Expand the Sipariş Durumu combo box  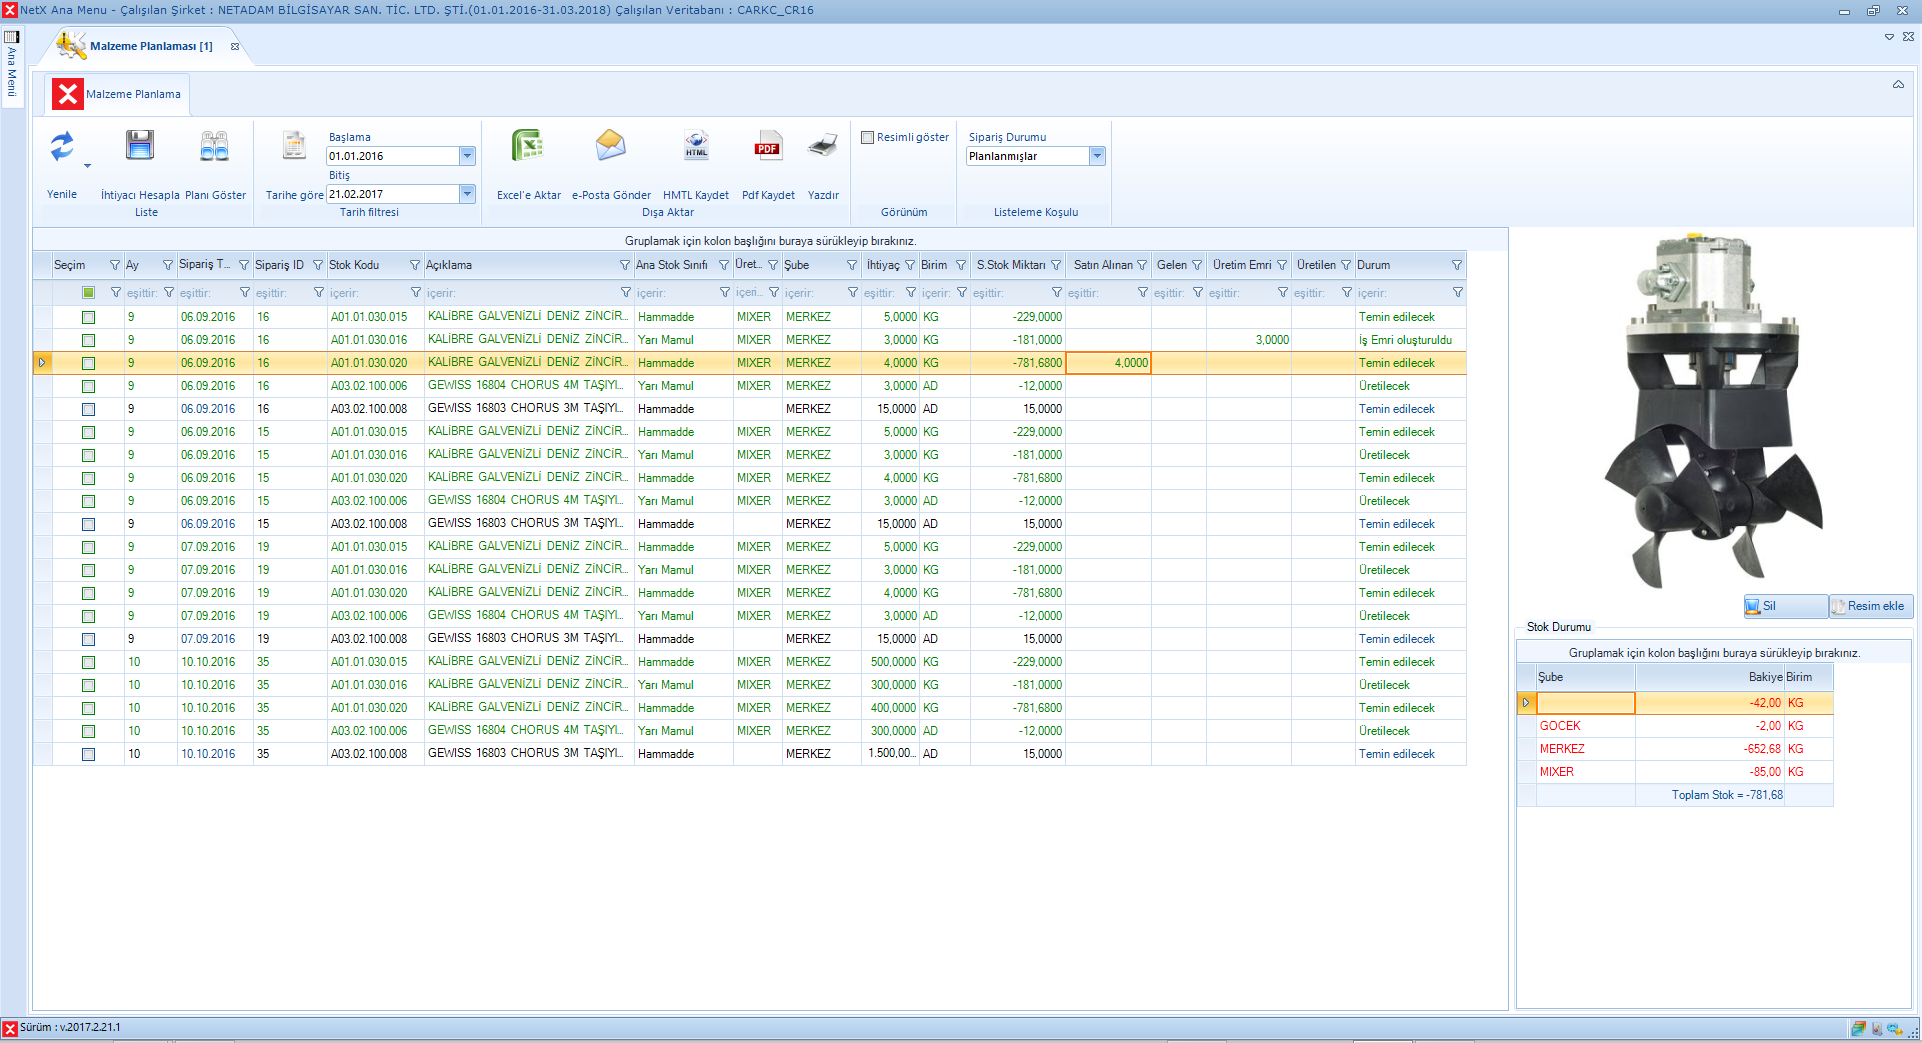pyautogui.click(x=1097, y=156)
